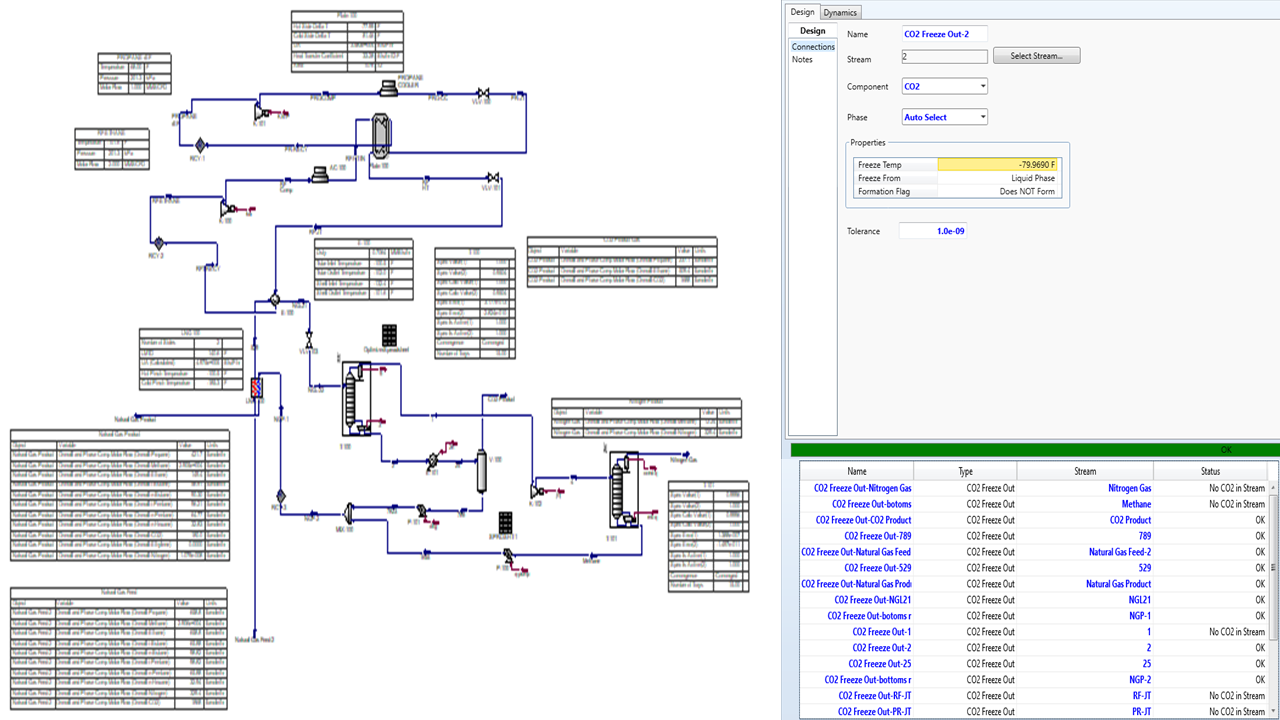Open the Notes page in Design list
1280x720 pixels.
(802, 60)
